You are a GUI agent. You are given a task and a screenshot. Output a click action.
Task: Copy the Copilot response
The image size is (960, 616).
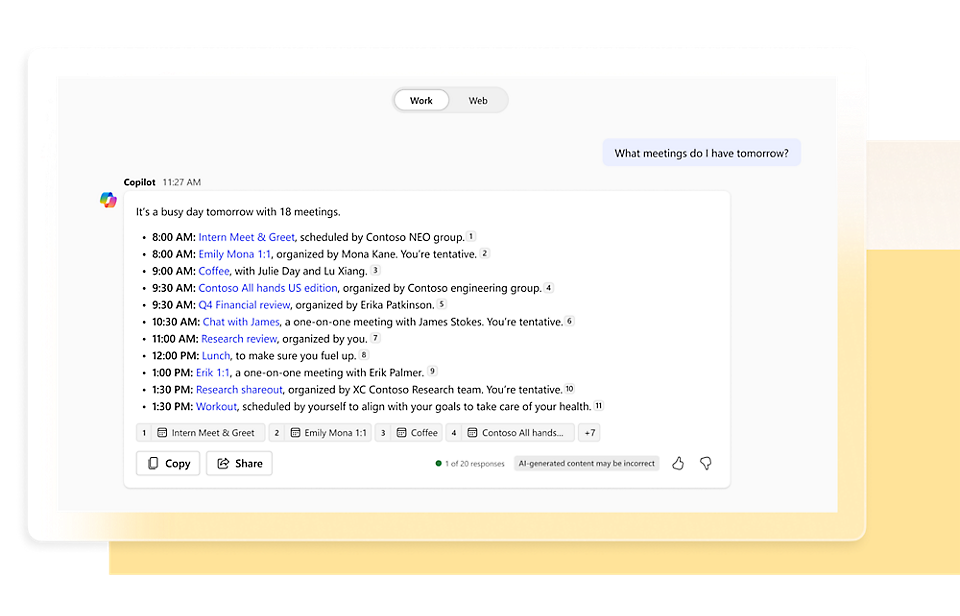168,464
